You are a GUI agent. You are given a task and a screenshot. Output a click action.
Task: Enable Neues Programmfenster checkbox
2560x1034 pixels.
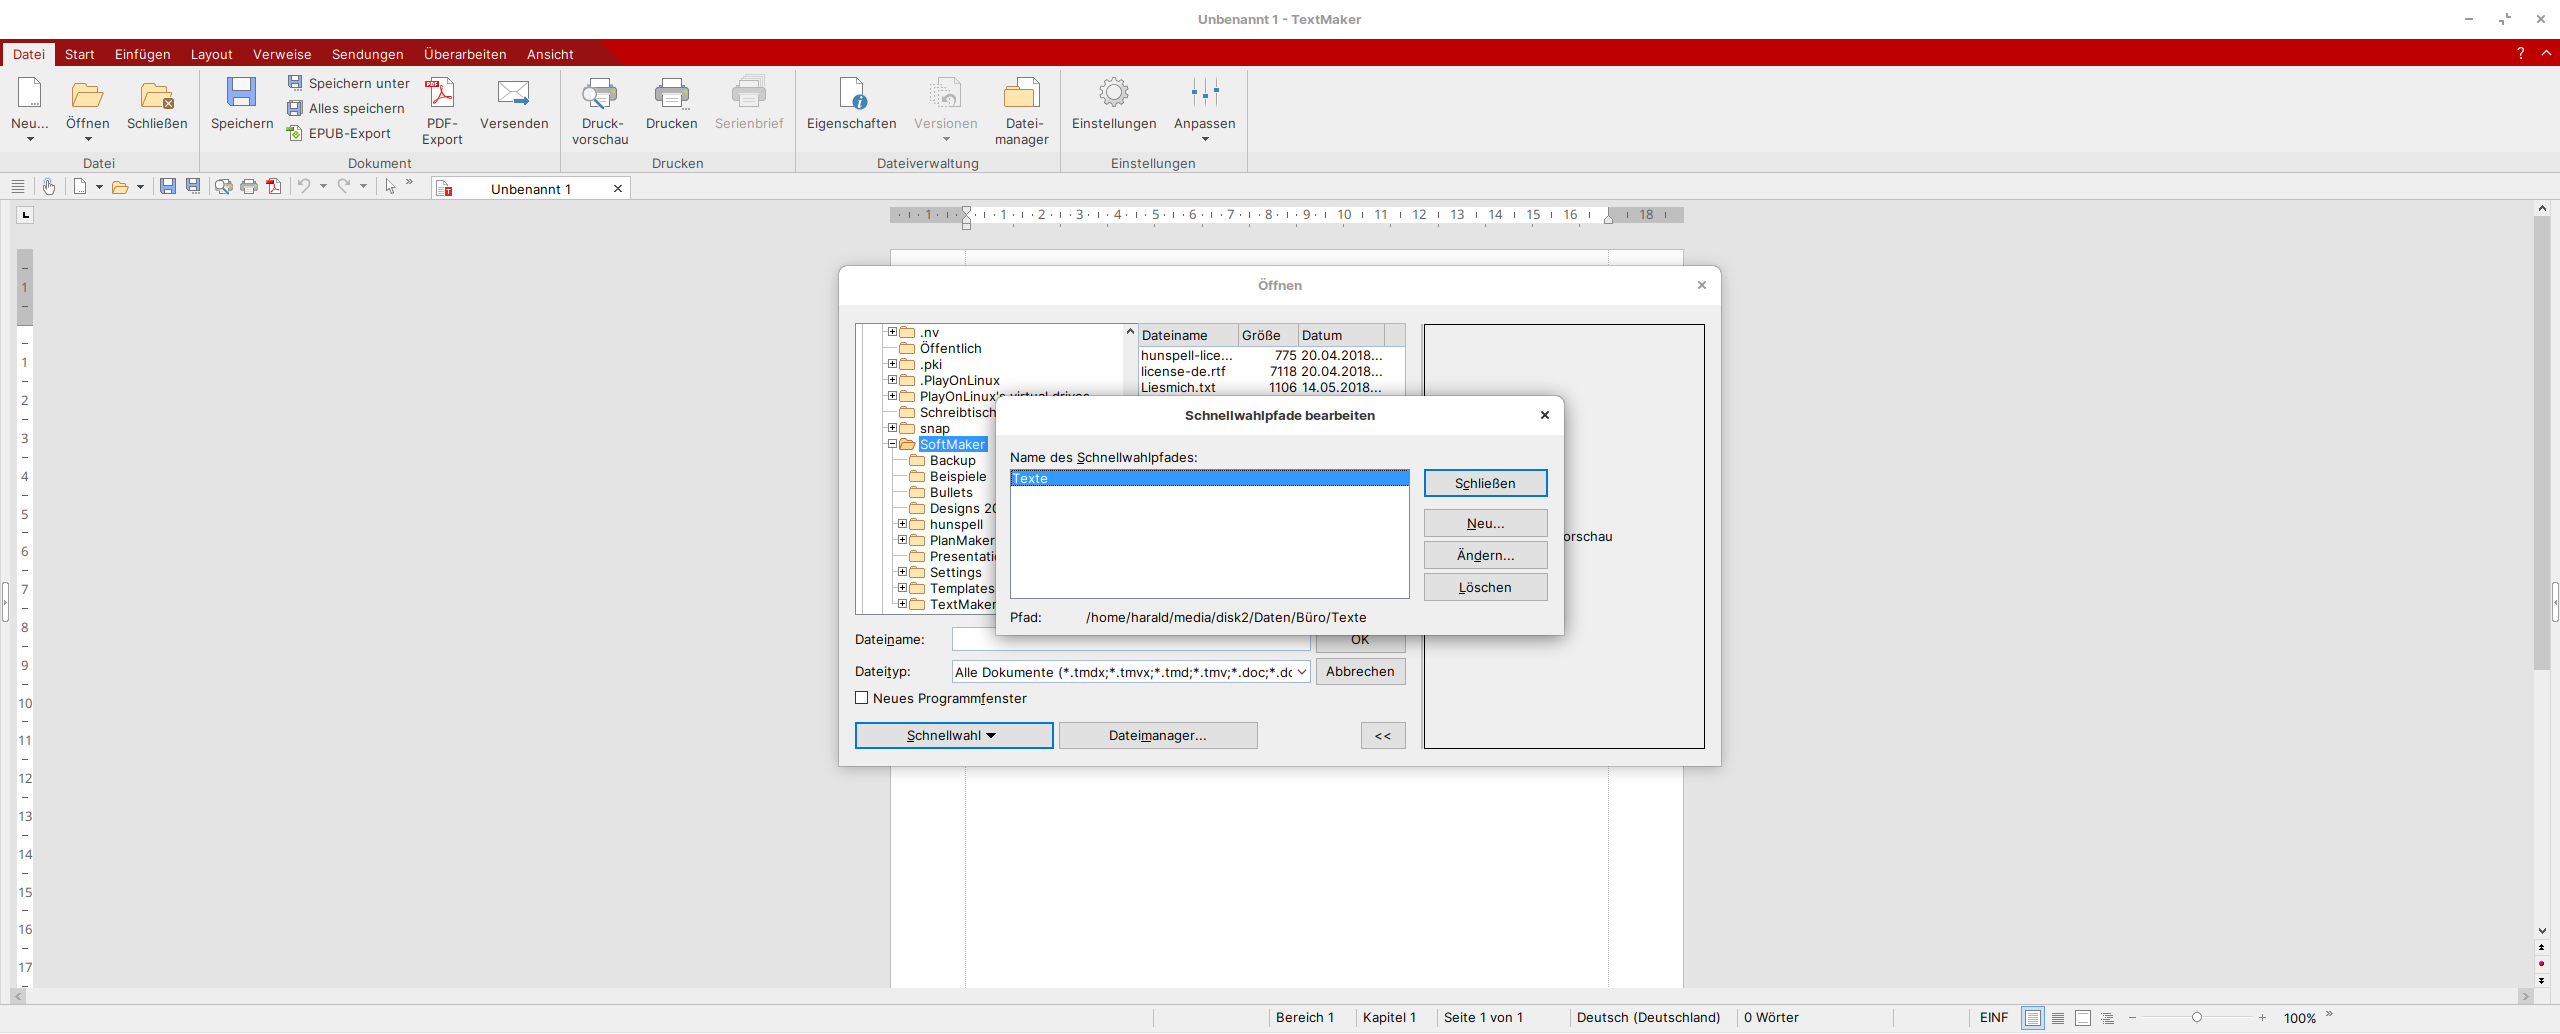click(x=862, y=698)
